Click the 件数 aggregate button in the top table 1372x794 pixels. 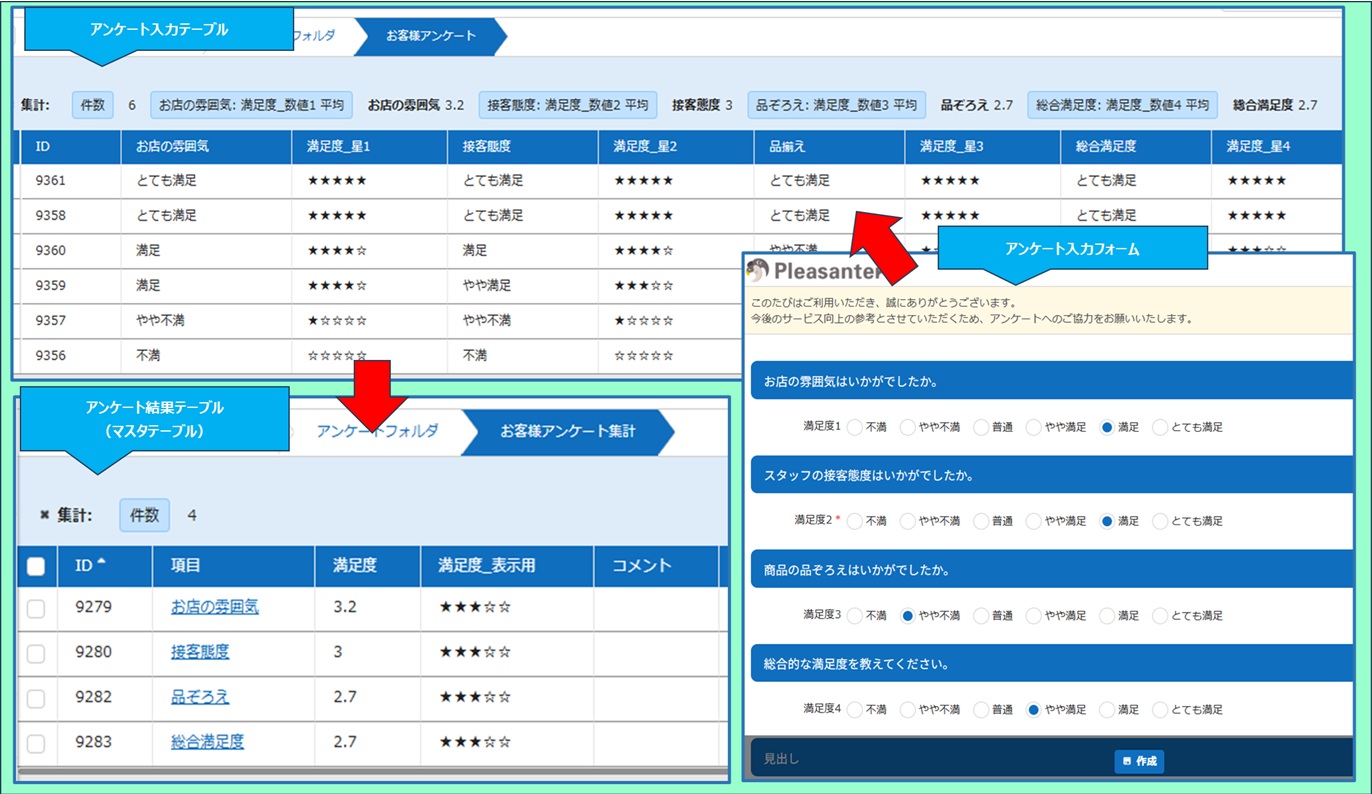[x=92, y=105]
